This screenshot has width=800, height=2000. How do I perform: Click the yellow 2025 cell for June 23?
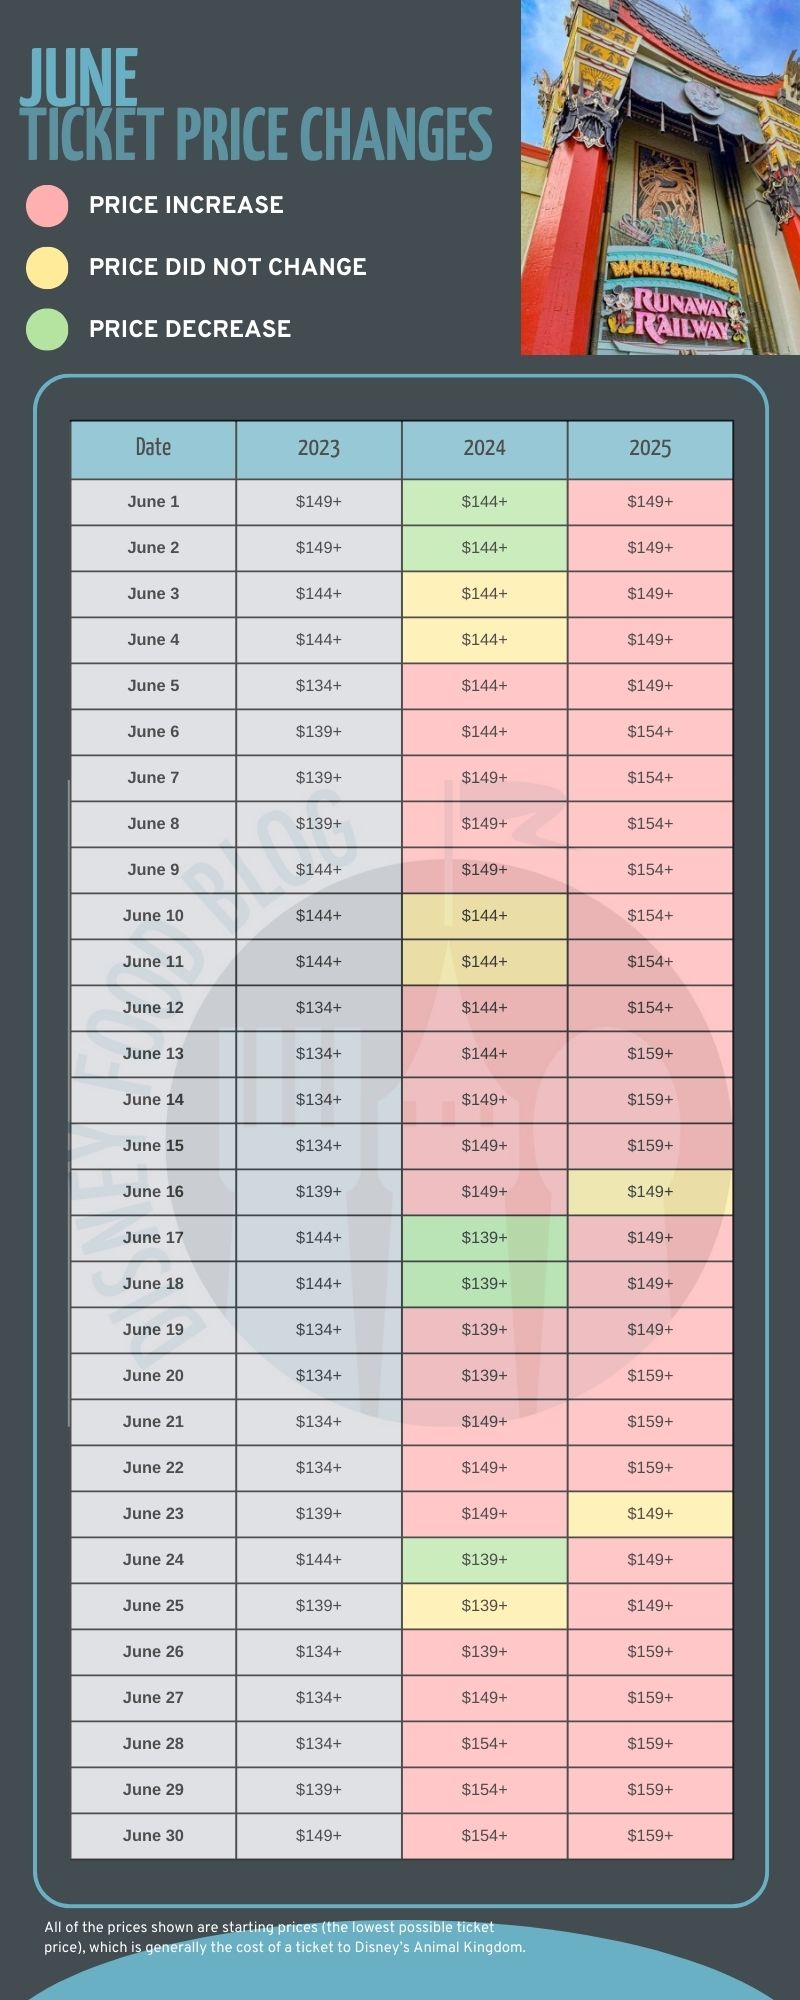point(650,1514)
